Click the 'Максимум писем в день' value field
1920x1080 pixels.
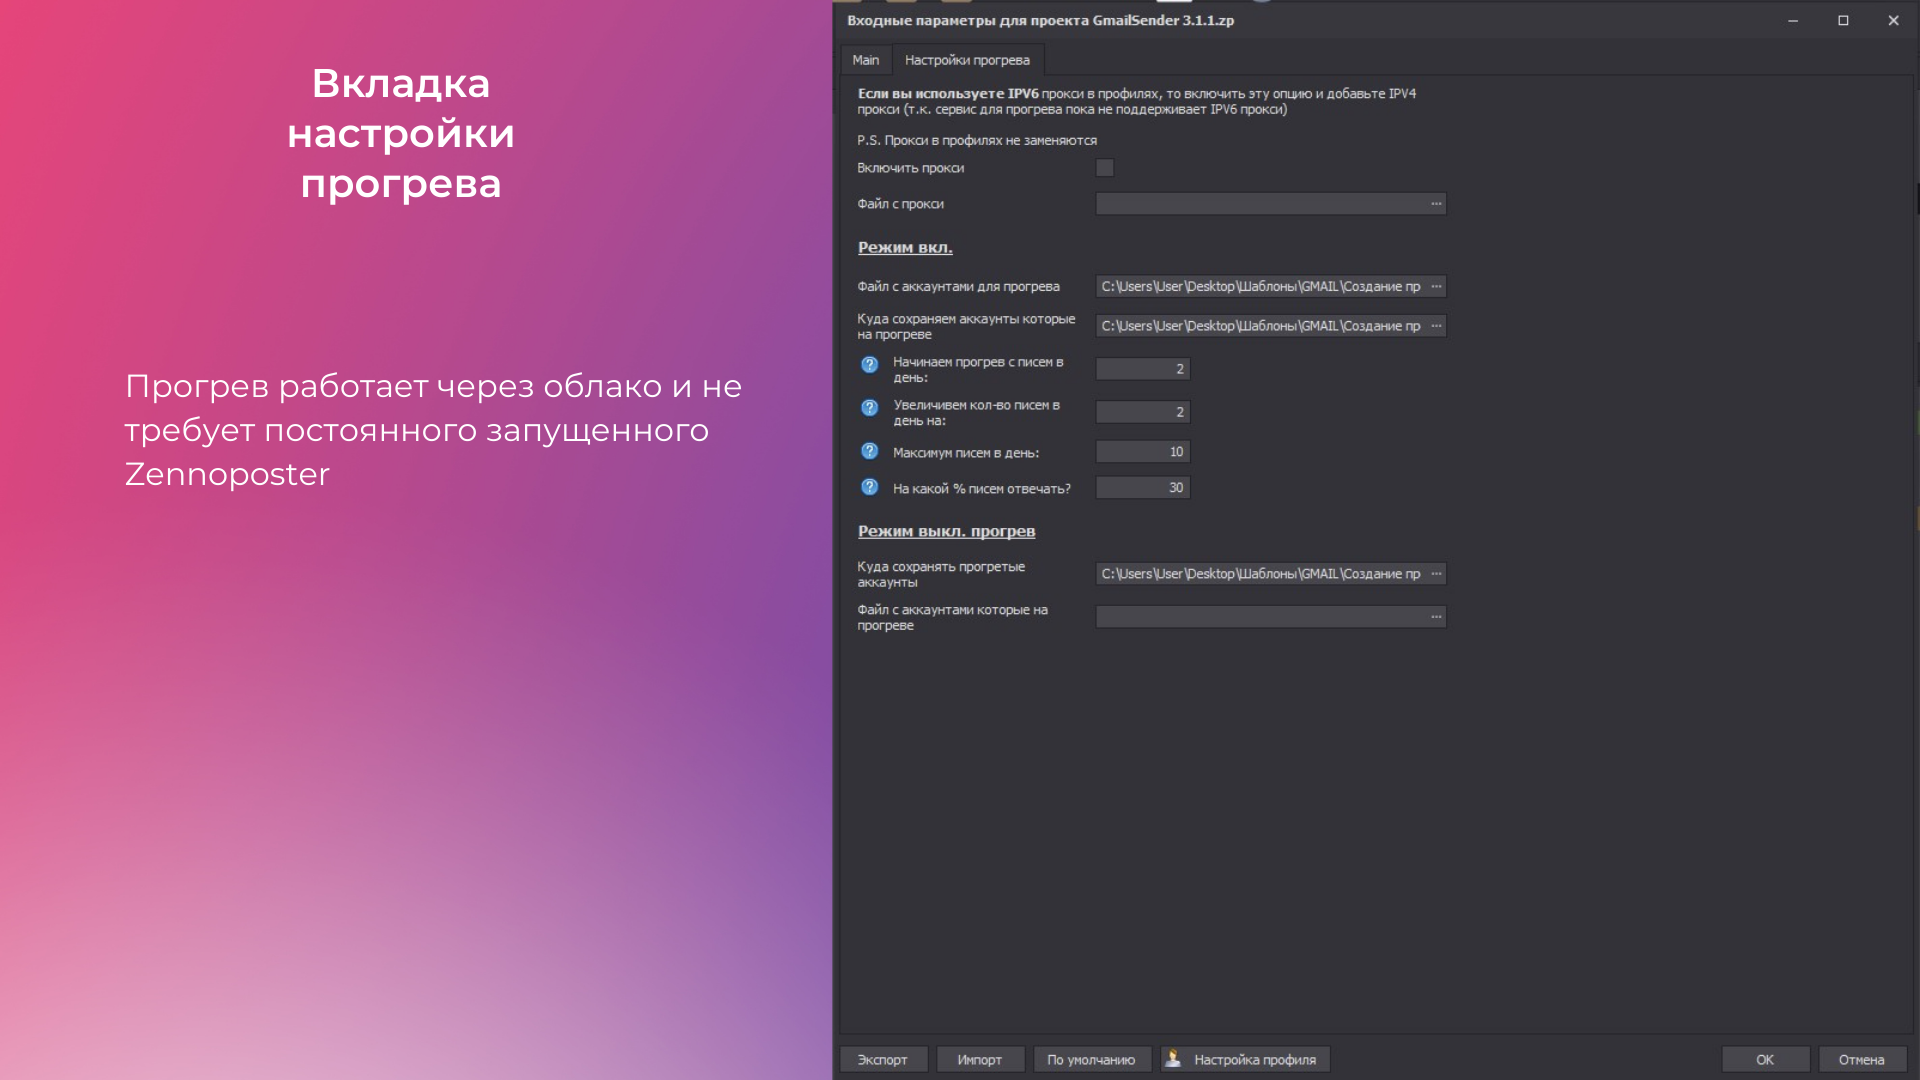pyautogui.click(x=1142, y=452)
